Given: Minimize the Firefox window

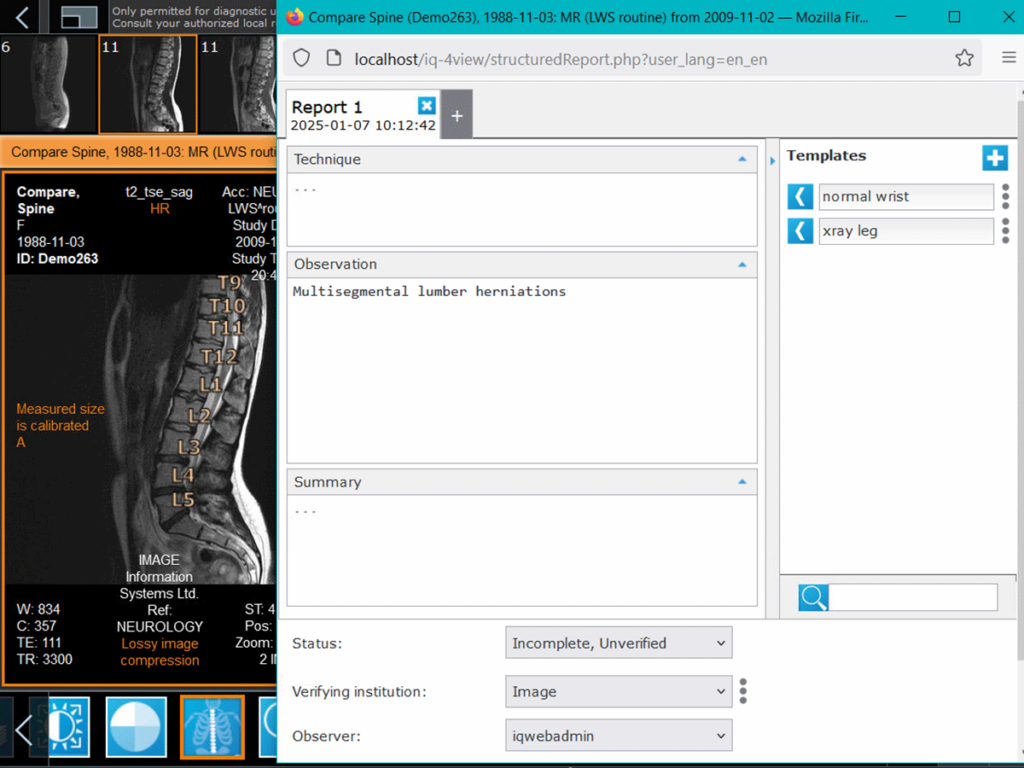Looking at the screenshot, I should 901,17.
